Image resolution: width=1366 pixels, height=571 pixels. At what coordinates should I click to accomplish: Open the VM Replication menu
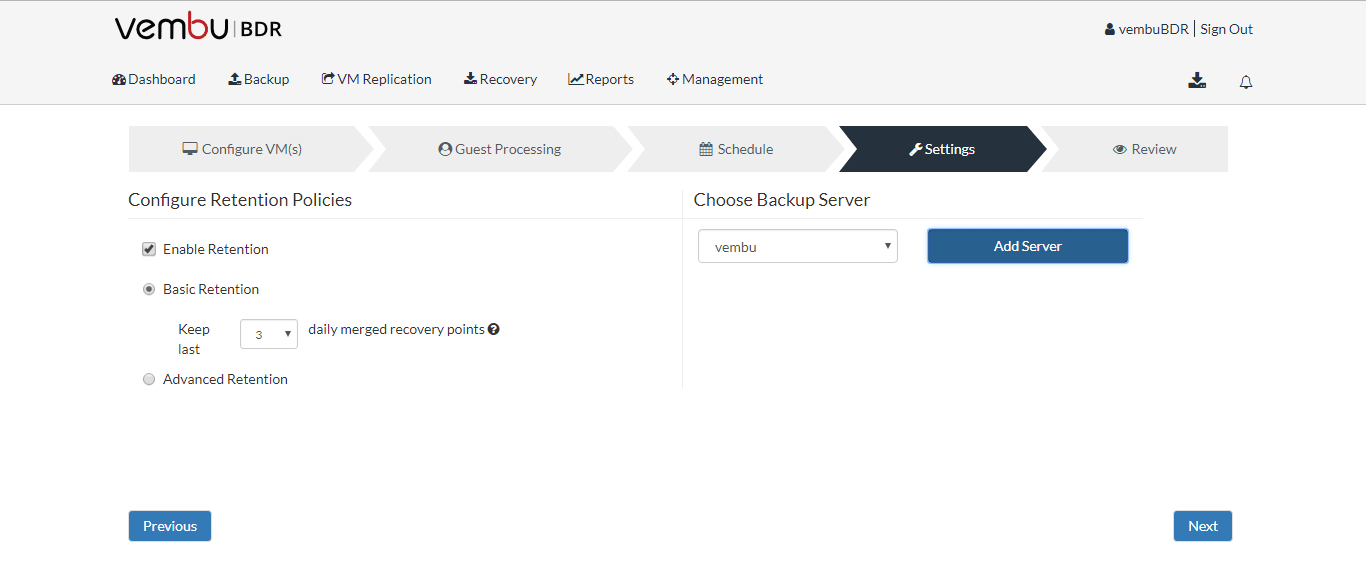tap(377, 79)
